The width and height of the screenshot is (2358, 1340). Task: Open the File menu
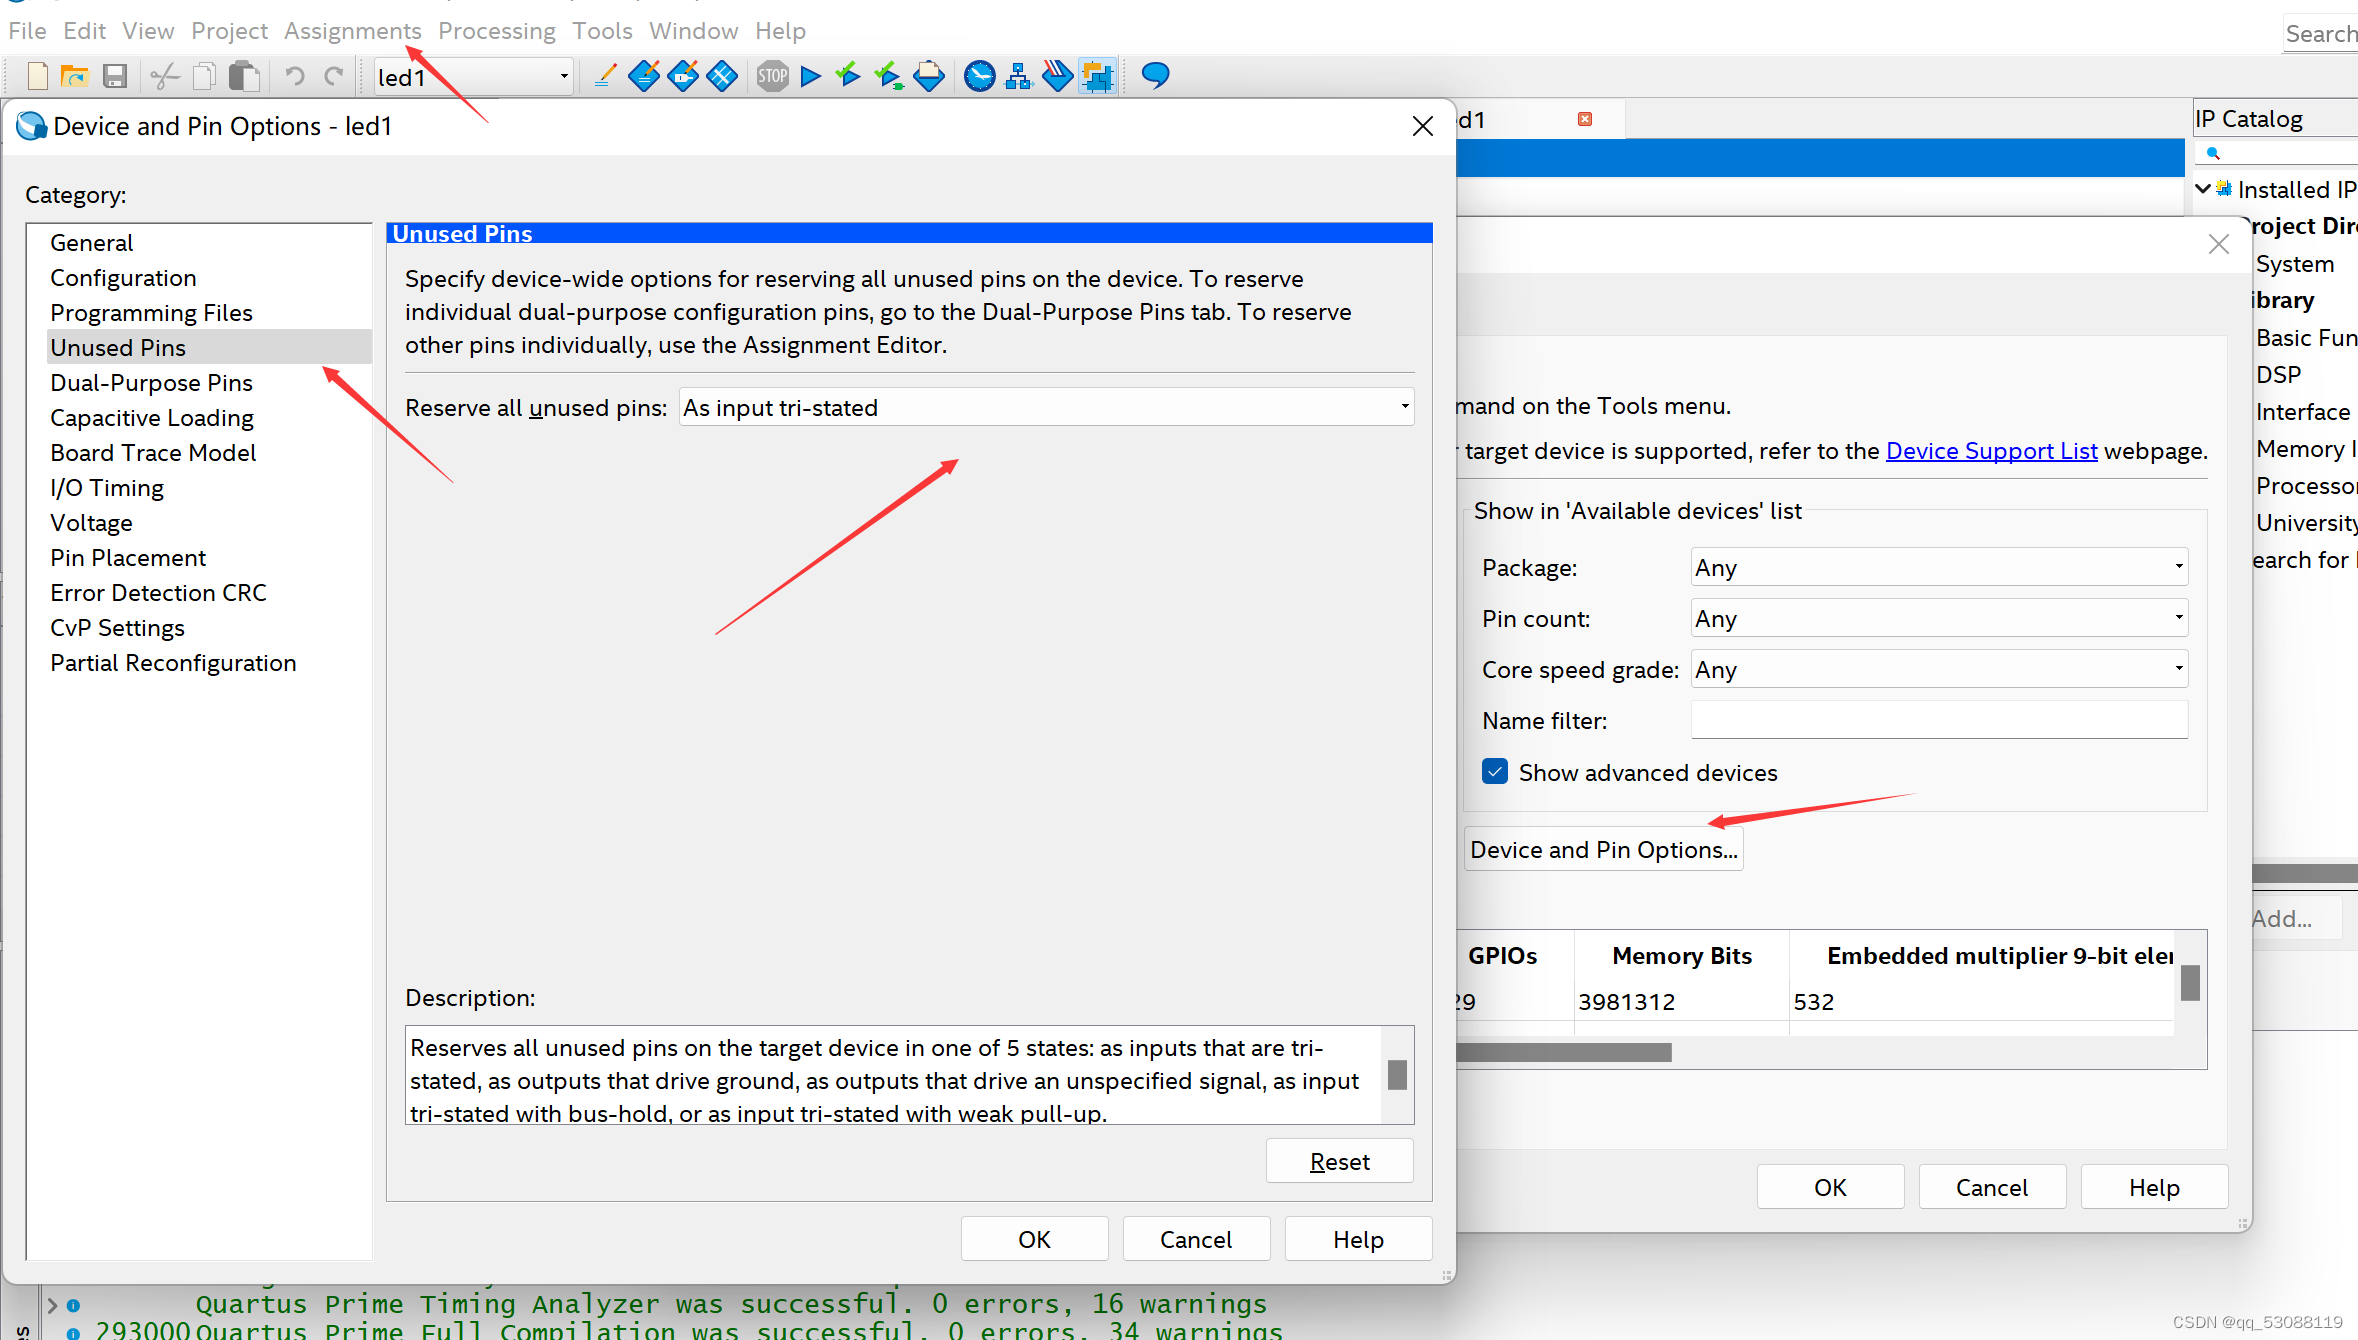[x=27, y=31]
